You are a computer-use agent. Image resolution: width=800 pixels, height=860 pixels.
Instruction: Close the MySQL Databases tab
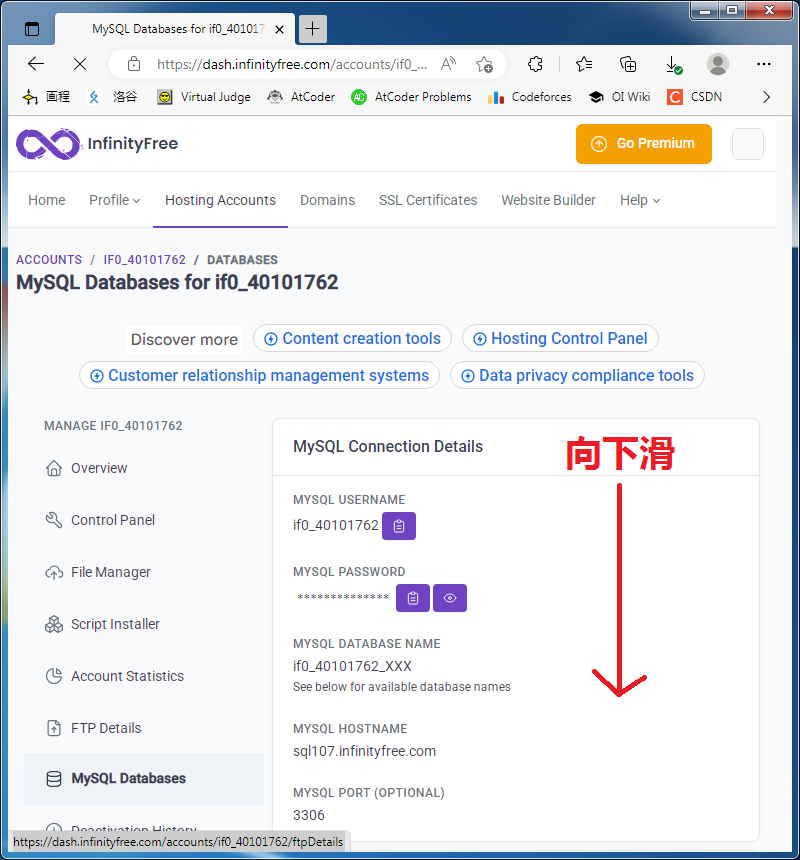point(279,29)
